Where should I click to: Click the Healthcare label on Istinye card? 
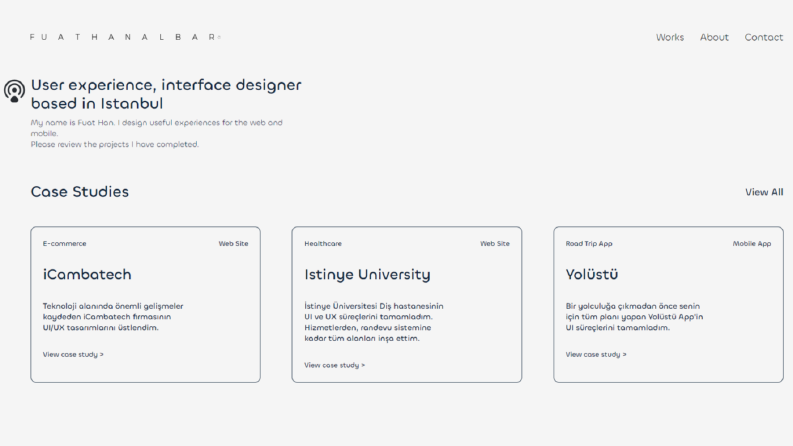[x=323, y=243]
